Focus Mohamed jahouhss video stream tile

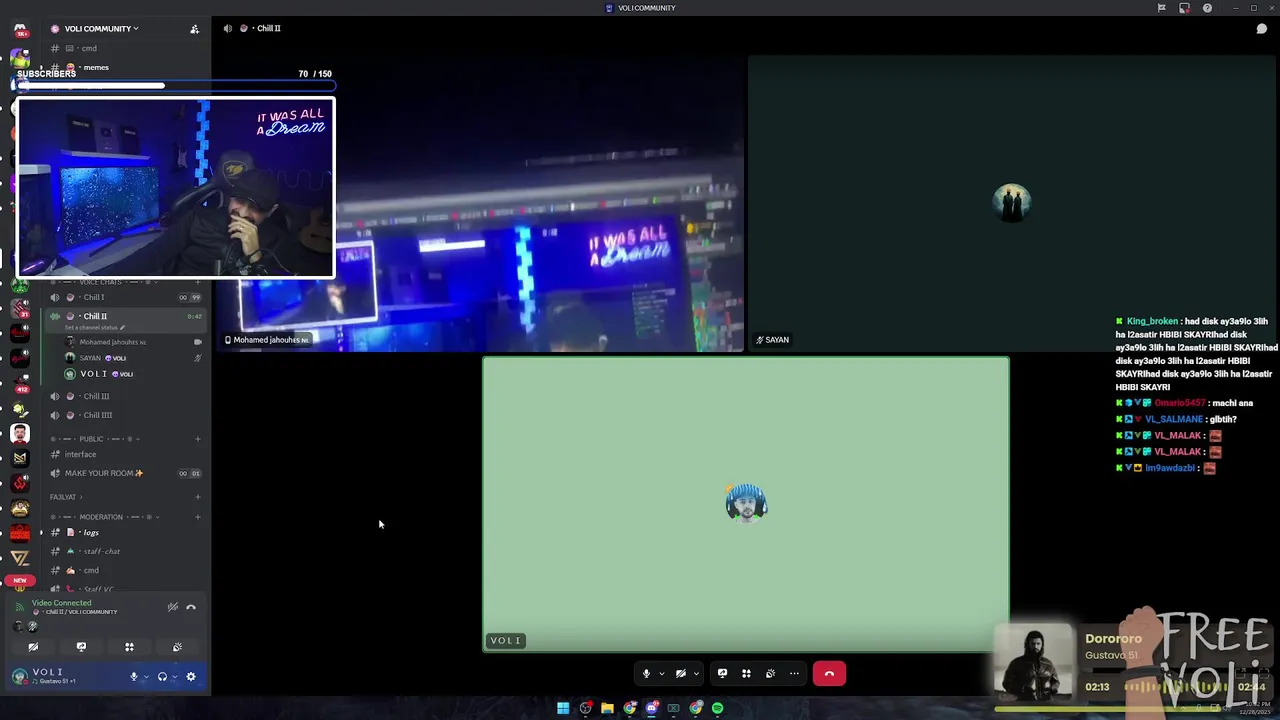pyautogui.click(x=481, y=204)
